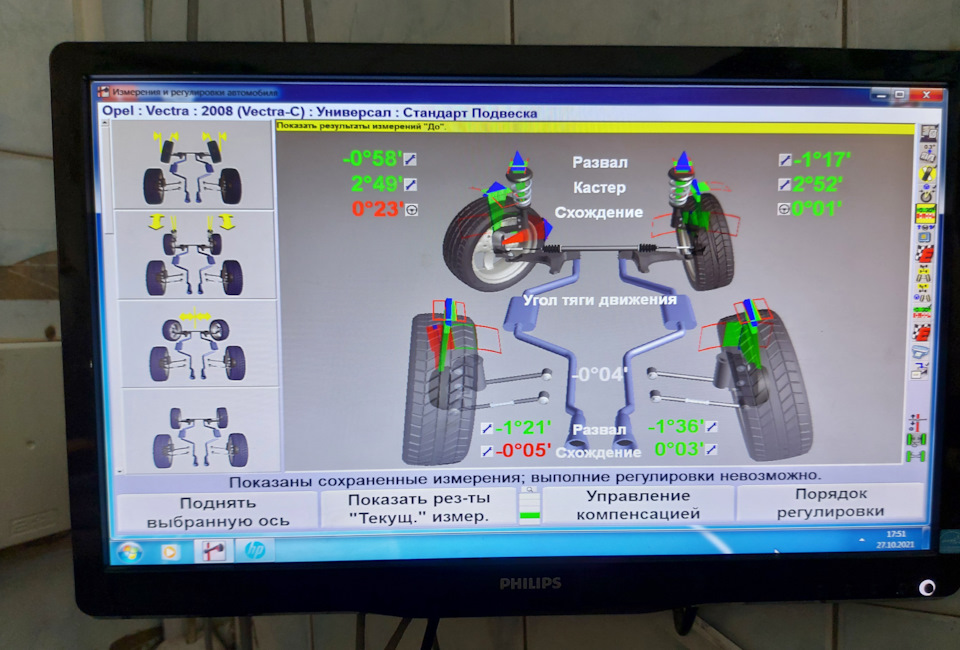The height and width of the screenshot is (650, 960).
Task: Click the 'Угол тяги движения' label
Action: point(599,300)
